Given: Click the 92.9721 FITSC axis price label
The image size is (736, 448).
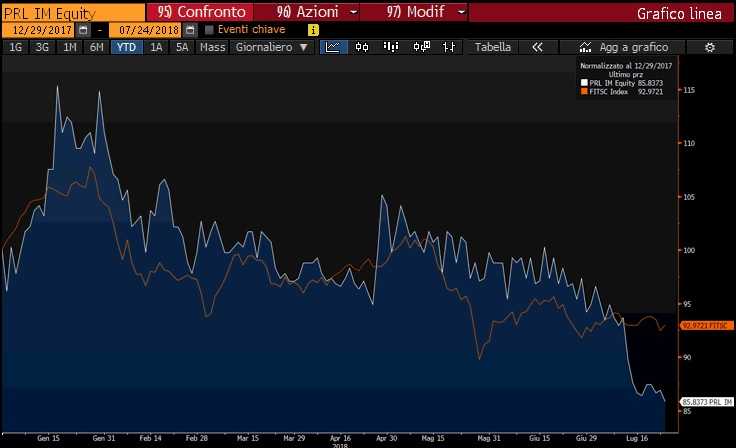Looking at the screenshot, I should click(x=707, y=325).
